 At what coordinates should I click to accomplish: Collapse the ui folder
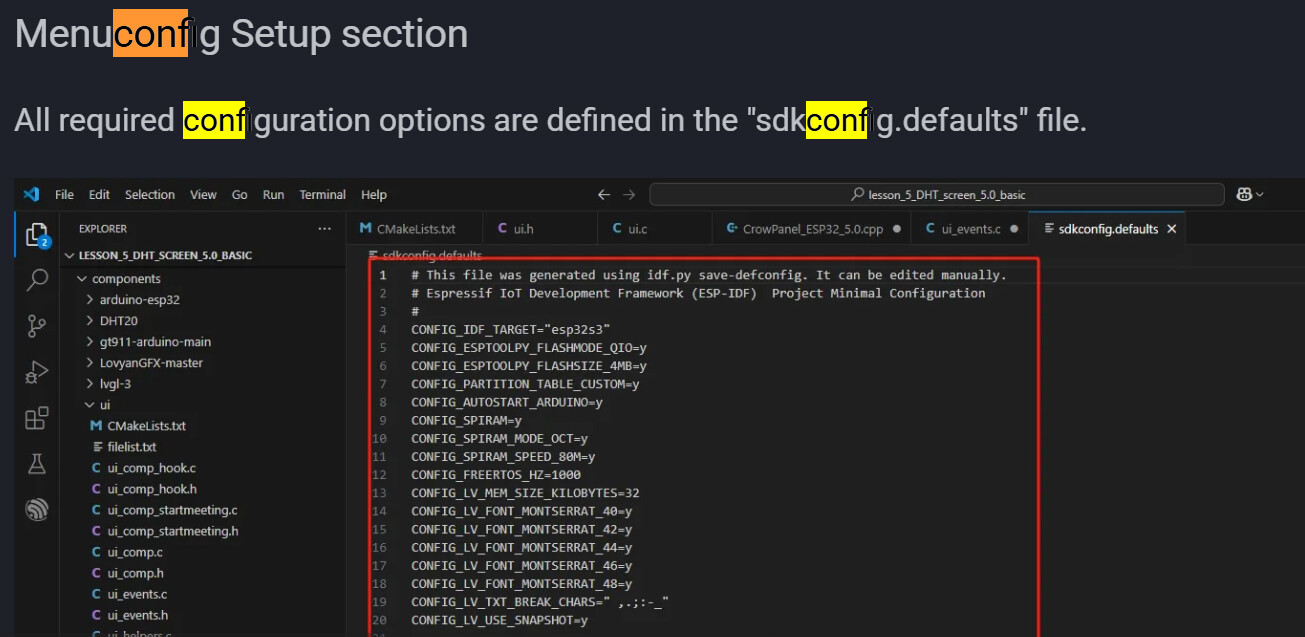coord(104,405)
